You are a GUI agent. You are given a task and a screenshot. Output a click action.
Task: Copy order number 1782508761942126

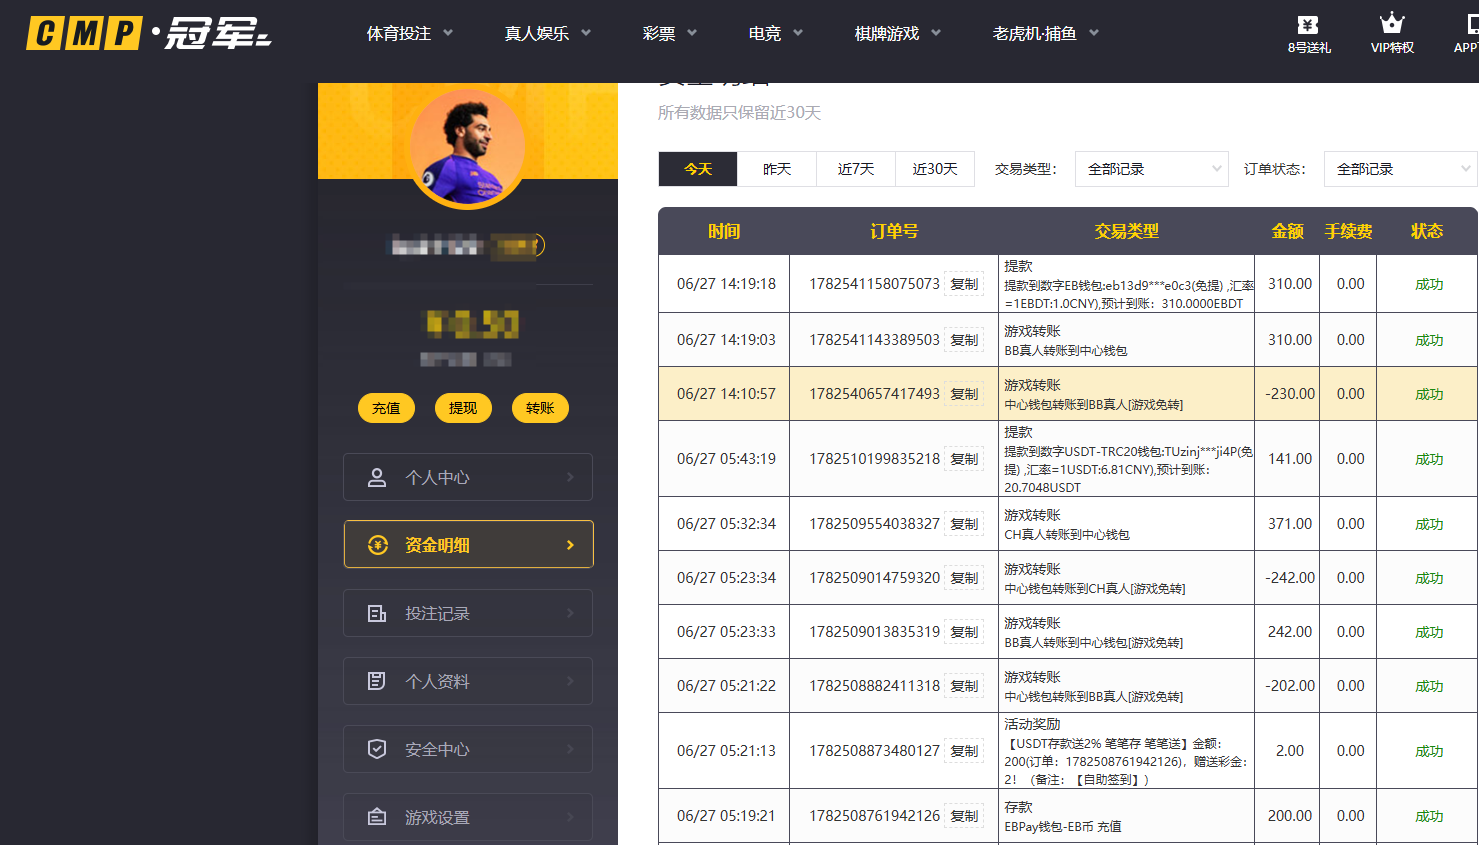(964, 816)
